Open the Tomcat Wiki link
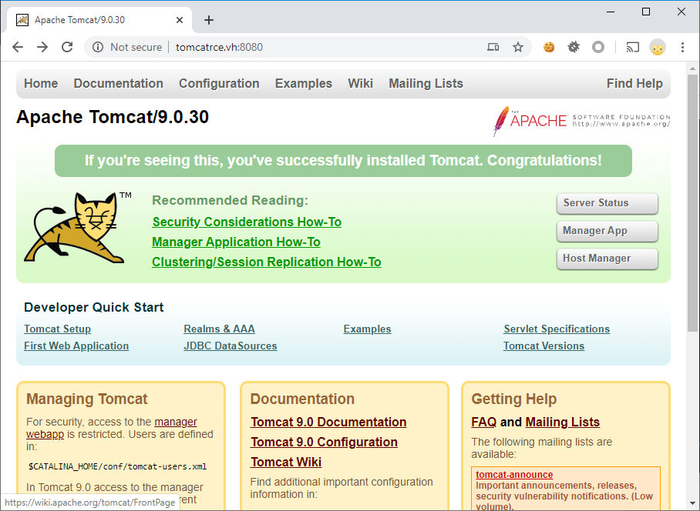This screenshot has width=700, height=511. coord(286,462)
